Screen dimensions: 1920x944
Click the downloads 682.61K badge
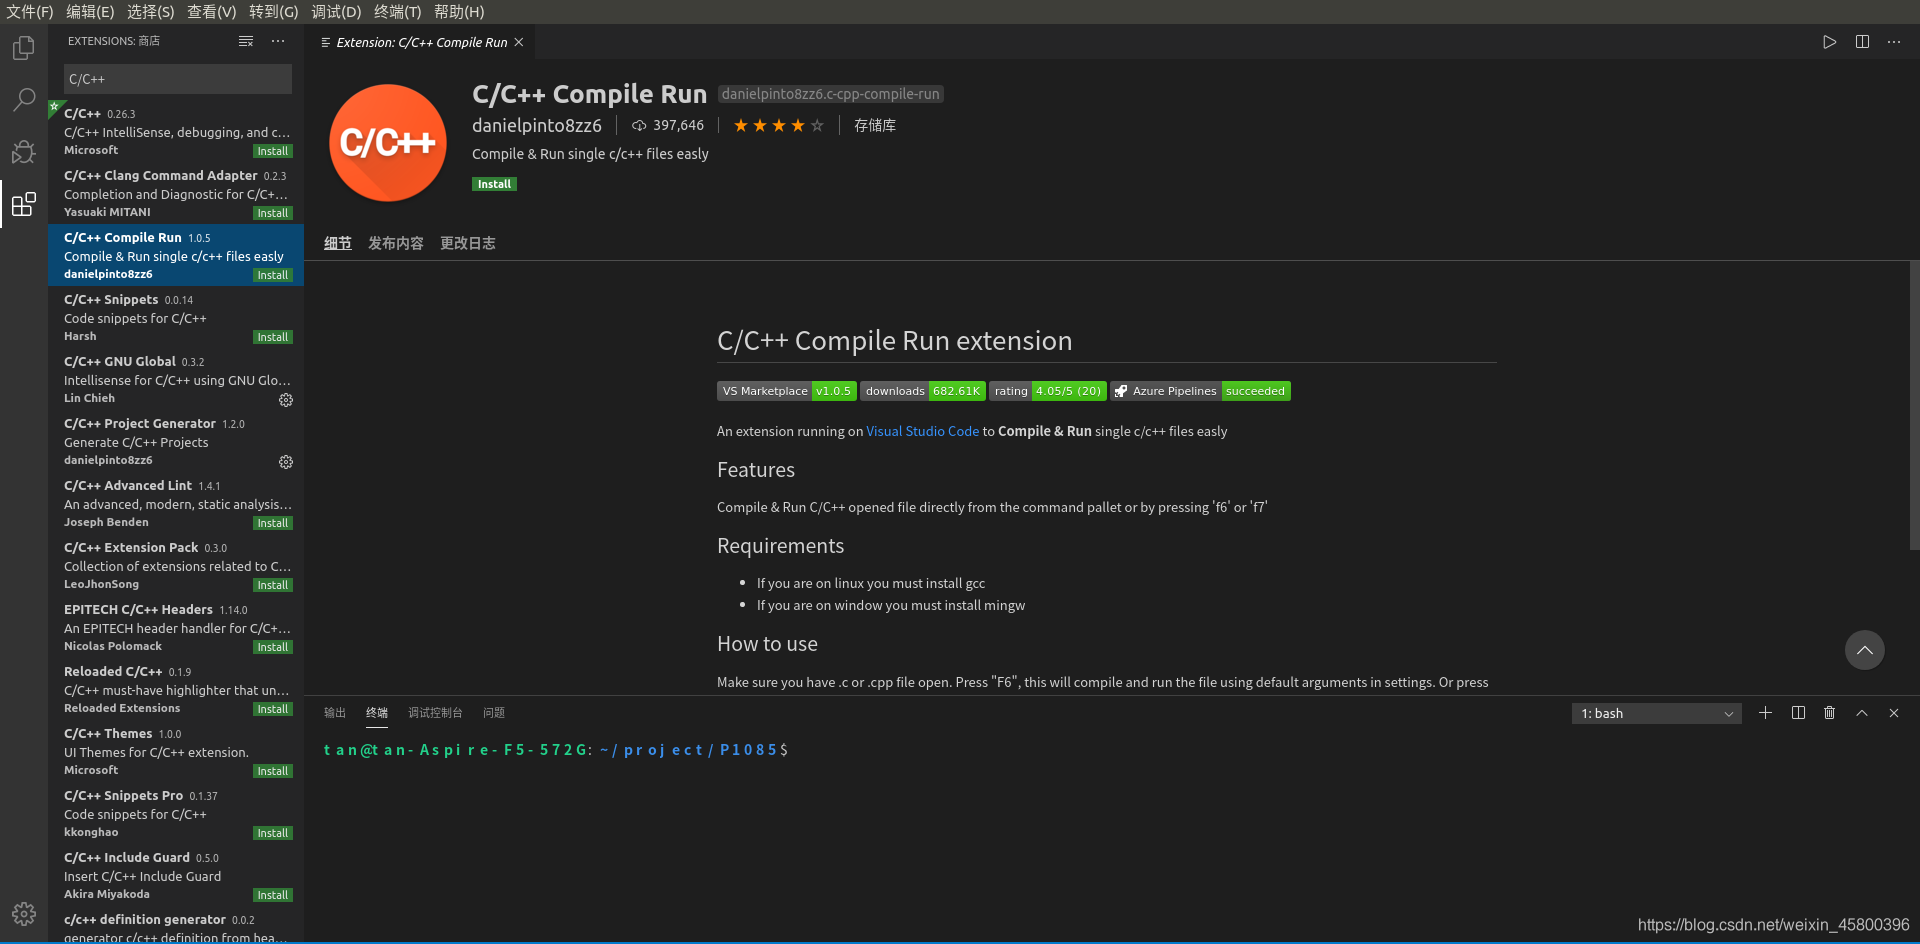(x=923, y=391)
